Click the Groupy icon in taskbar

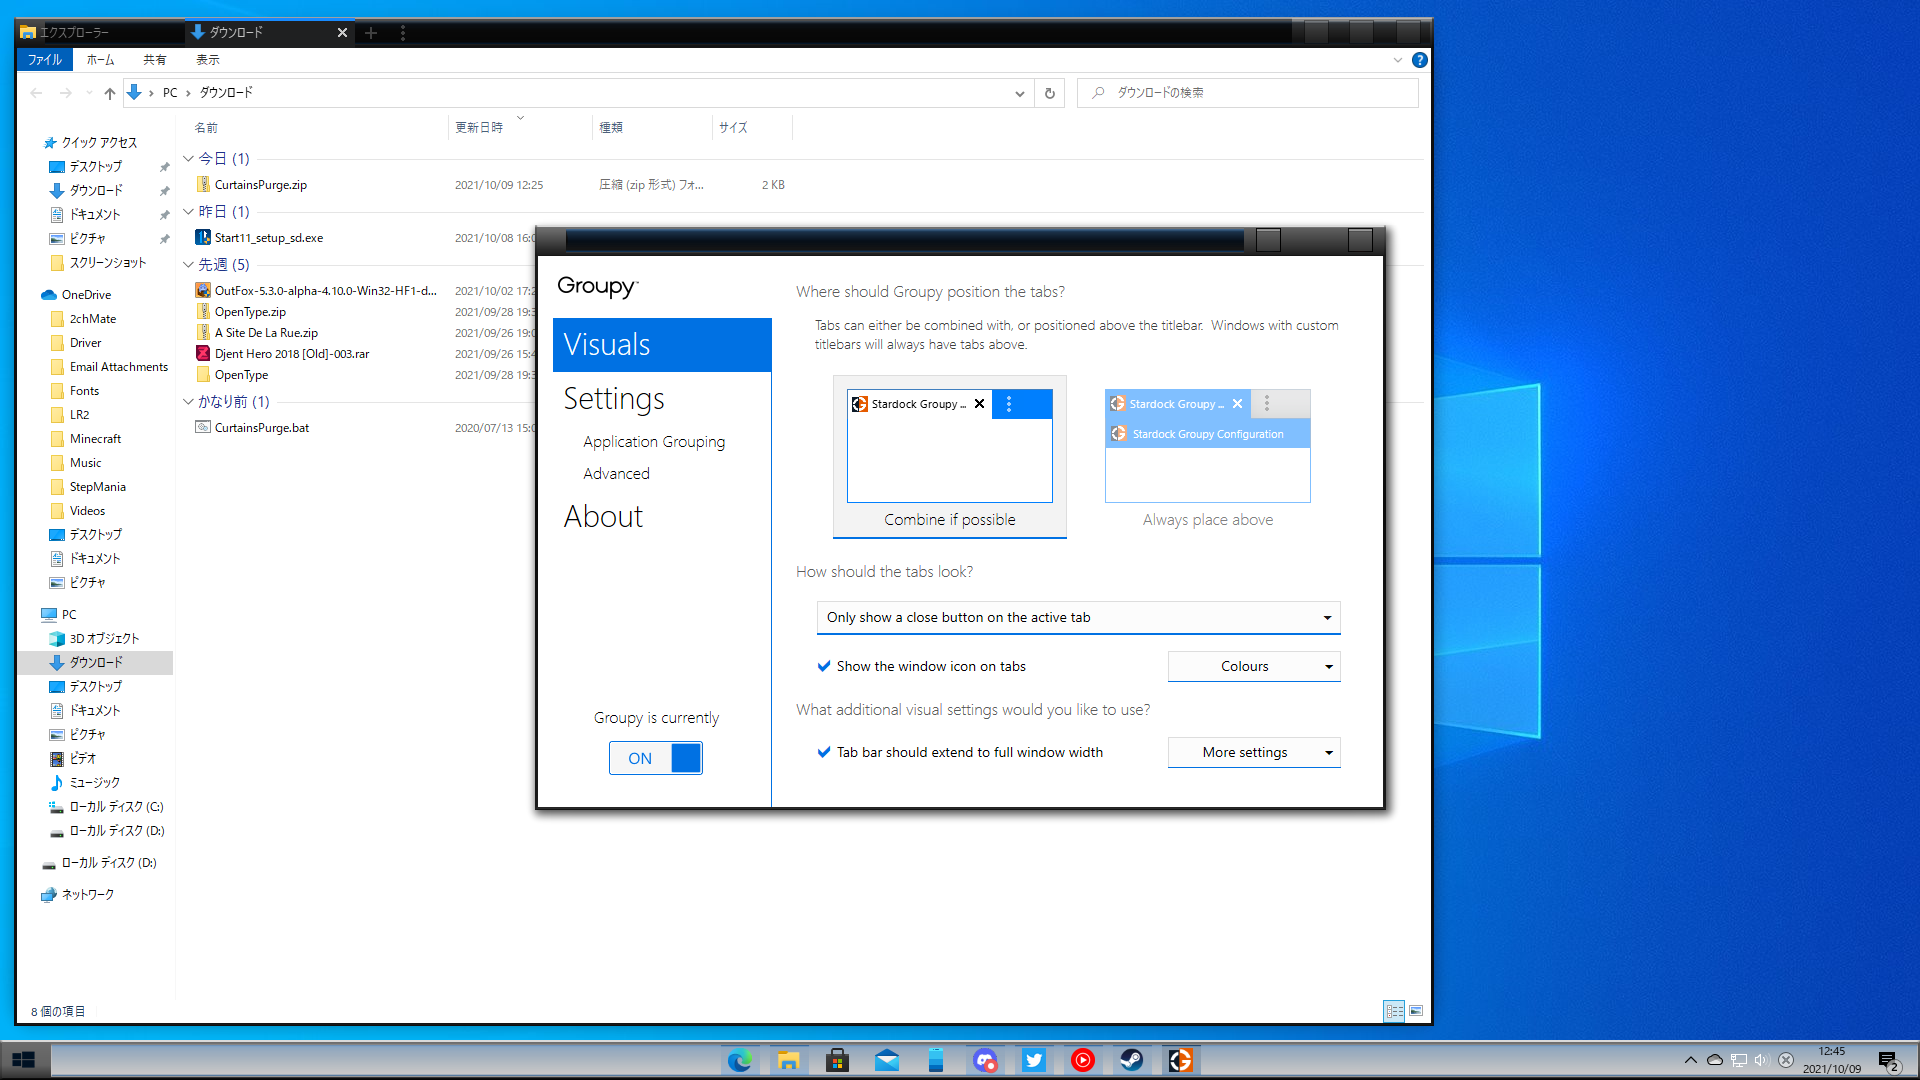coord(1180,1060)
